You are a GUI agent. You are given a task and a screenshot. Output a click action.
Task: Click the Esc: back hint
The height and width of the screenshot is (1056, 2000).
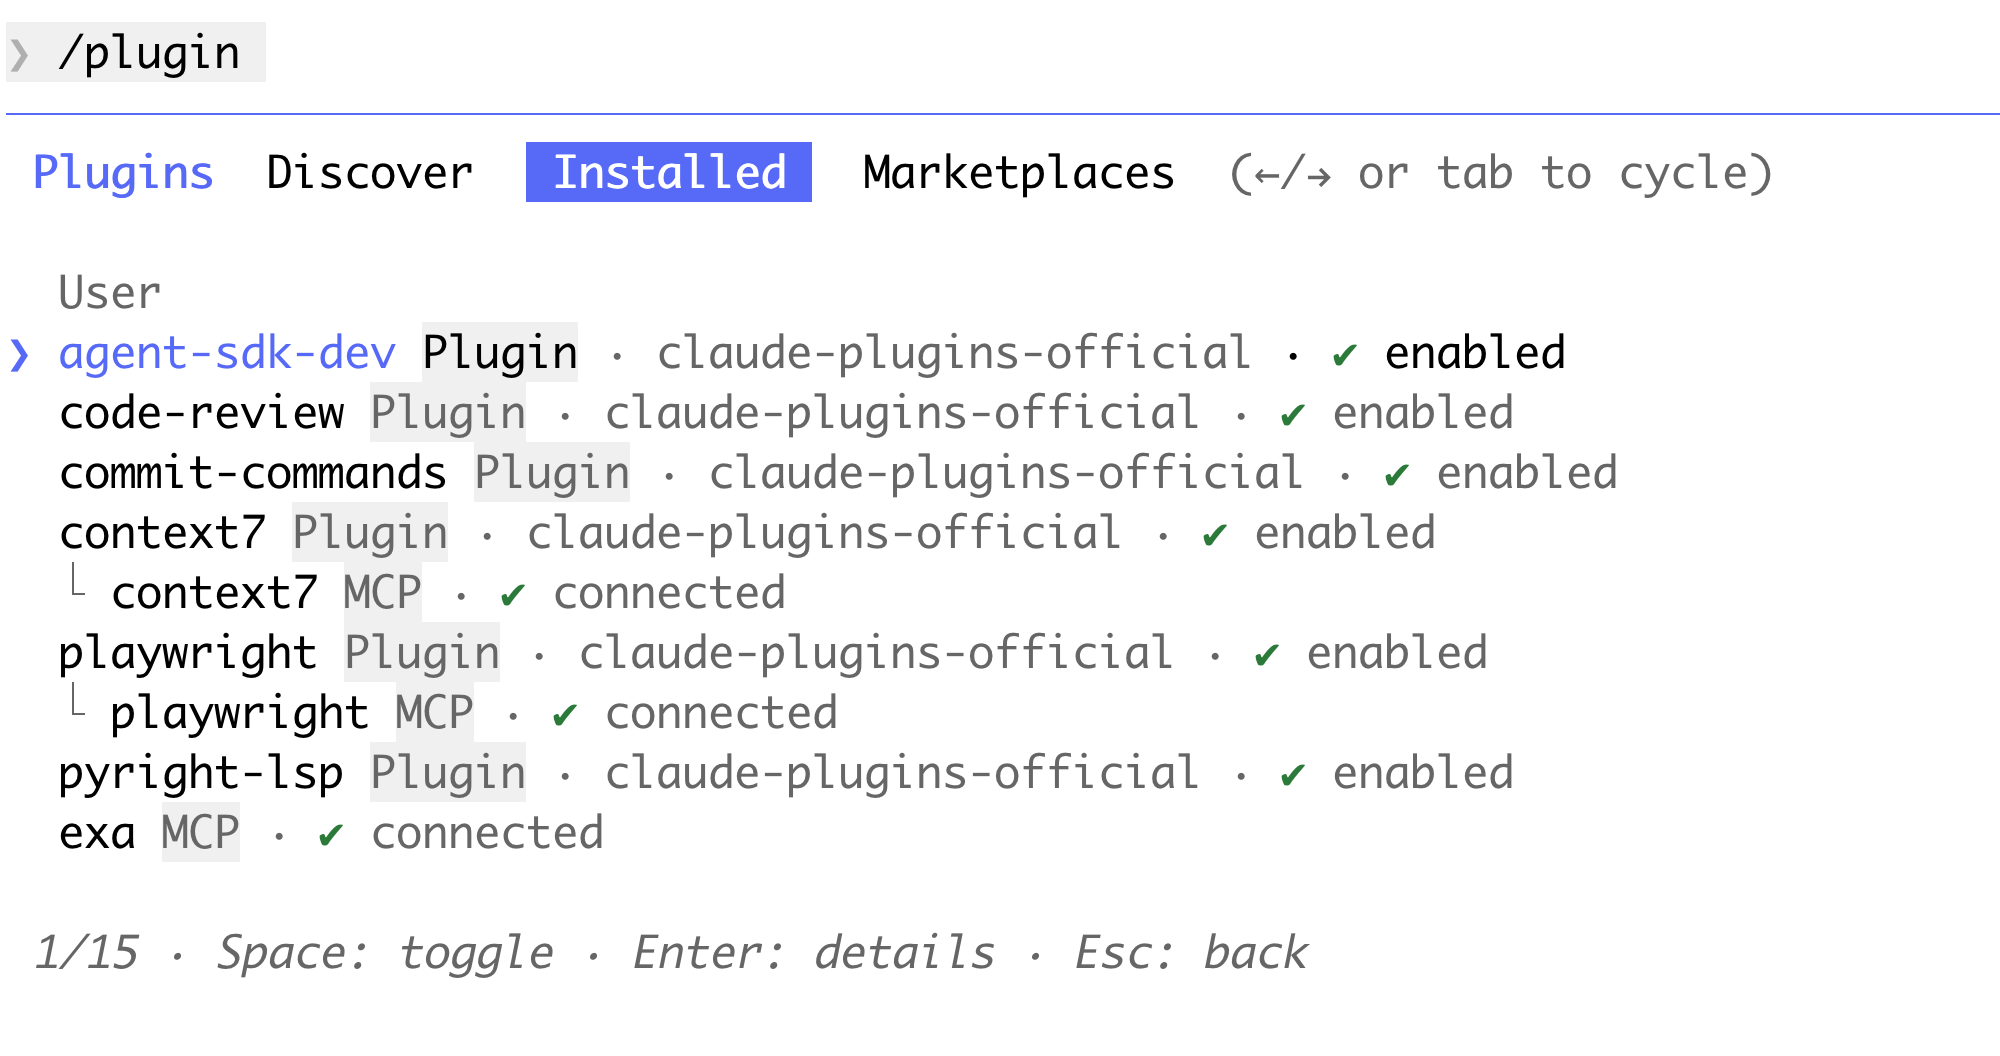pyautogui.click(x=1190, y=952)
